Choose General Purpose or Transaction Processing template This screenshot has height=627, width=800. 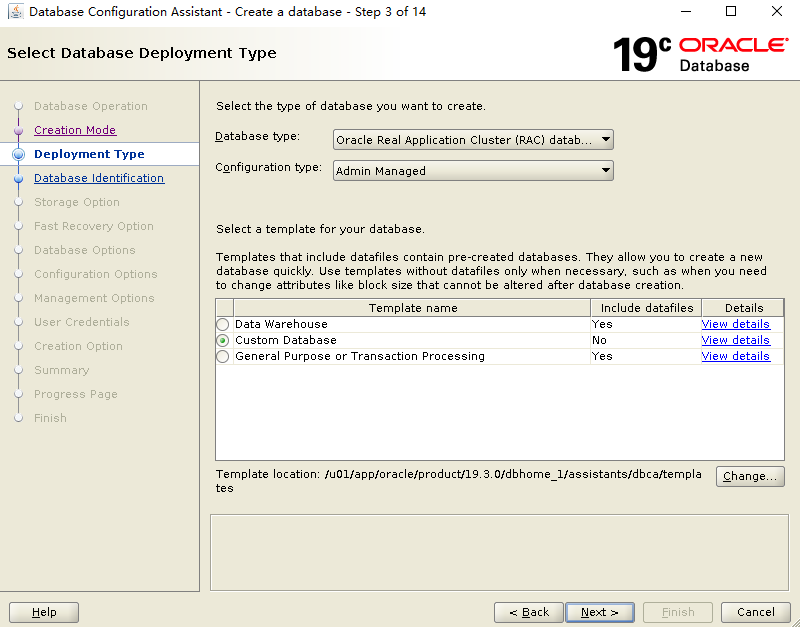click(x=222, y=356)
